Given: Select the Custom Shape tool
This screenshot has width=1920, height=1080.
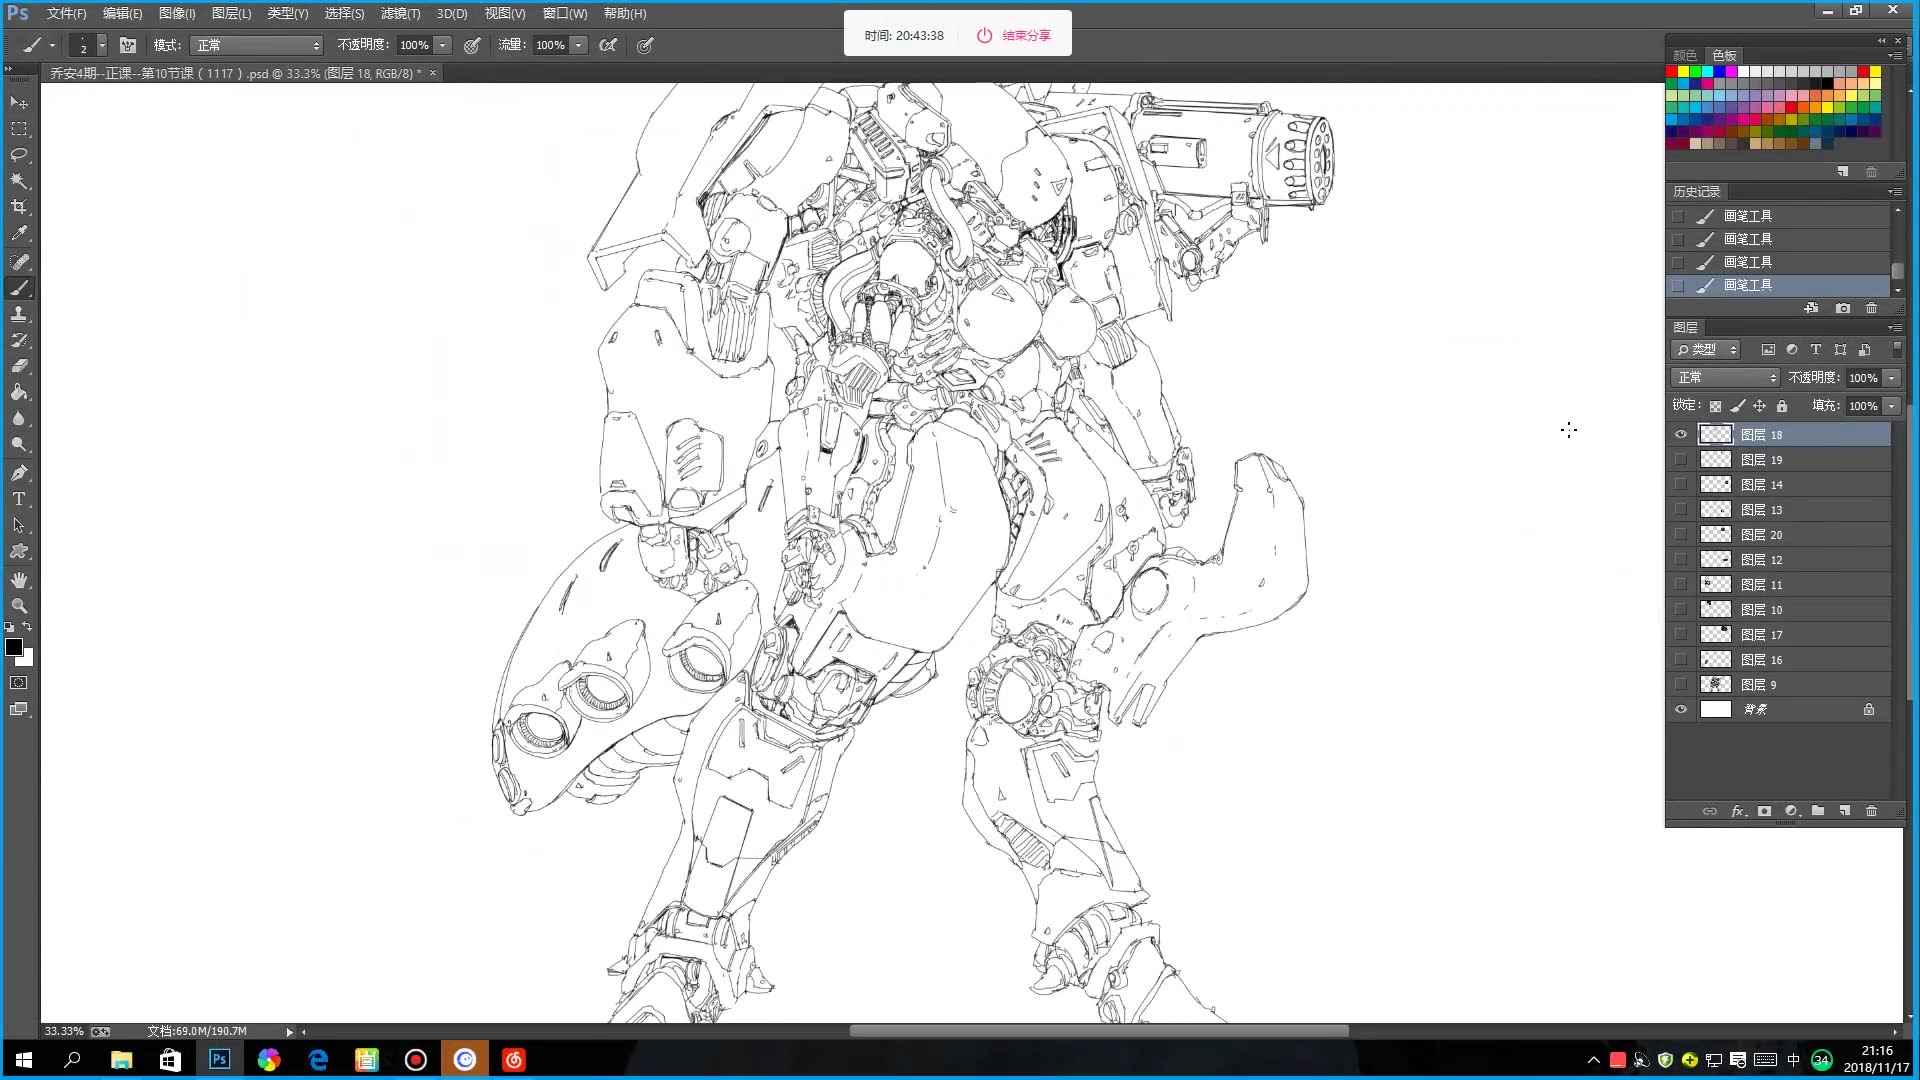Looking at the screenshot, I should (x=19, y=551).
